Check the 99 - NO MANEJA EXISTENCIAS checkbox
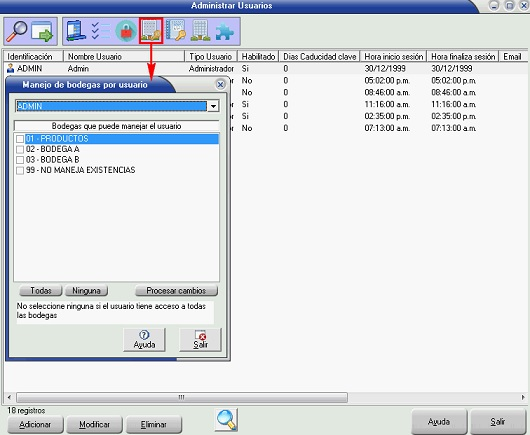Viewport: 530px width, 435px height. click(x=20, y=170)
